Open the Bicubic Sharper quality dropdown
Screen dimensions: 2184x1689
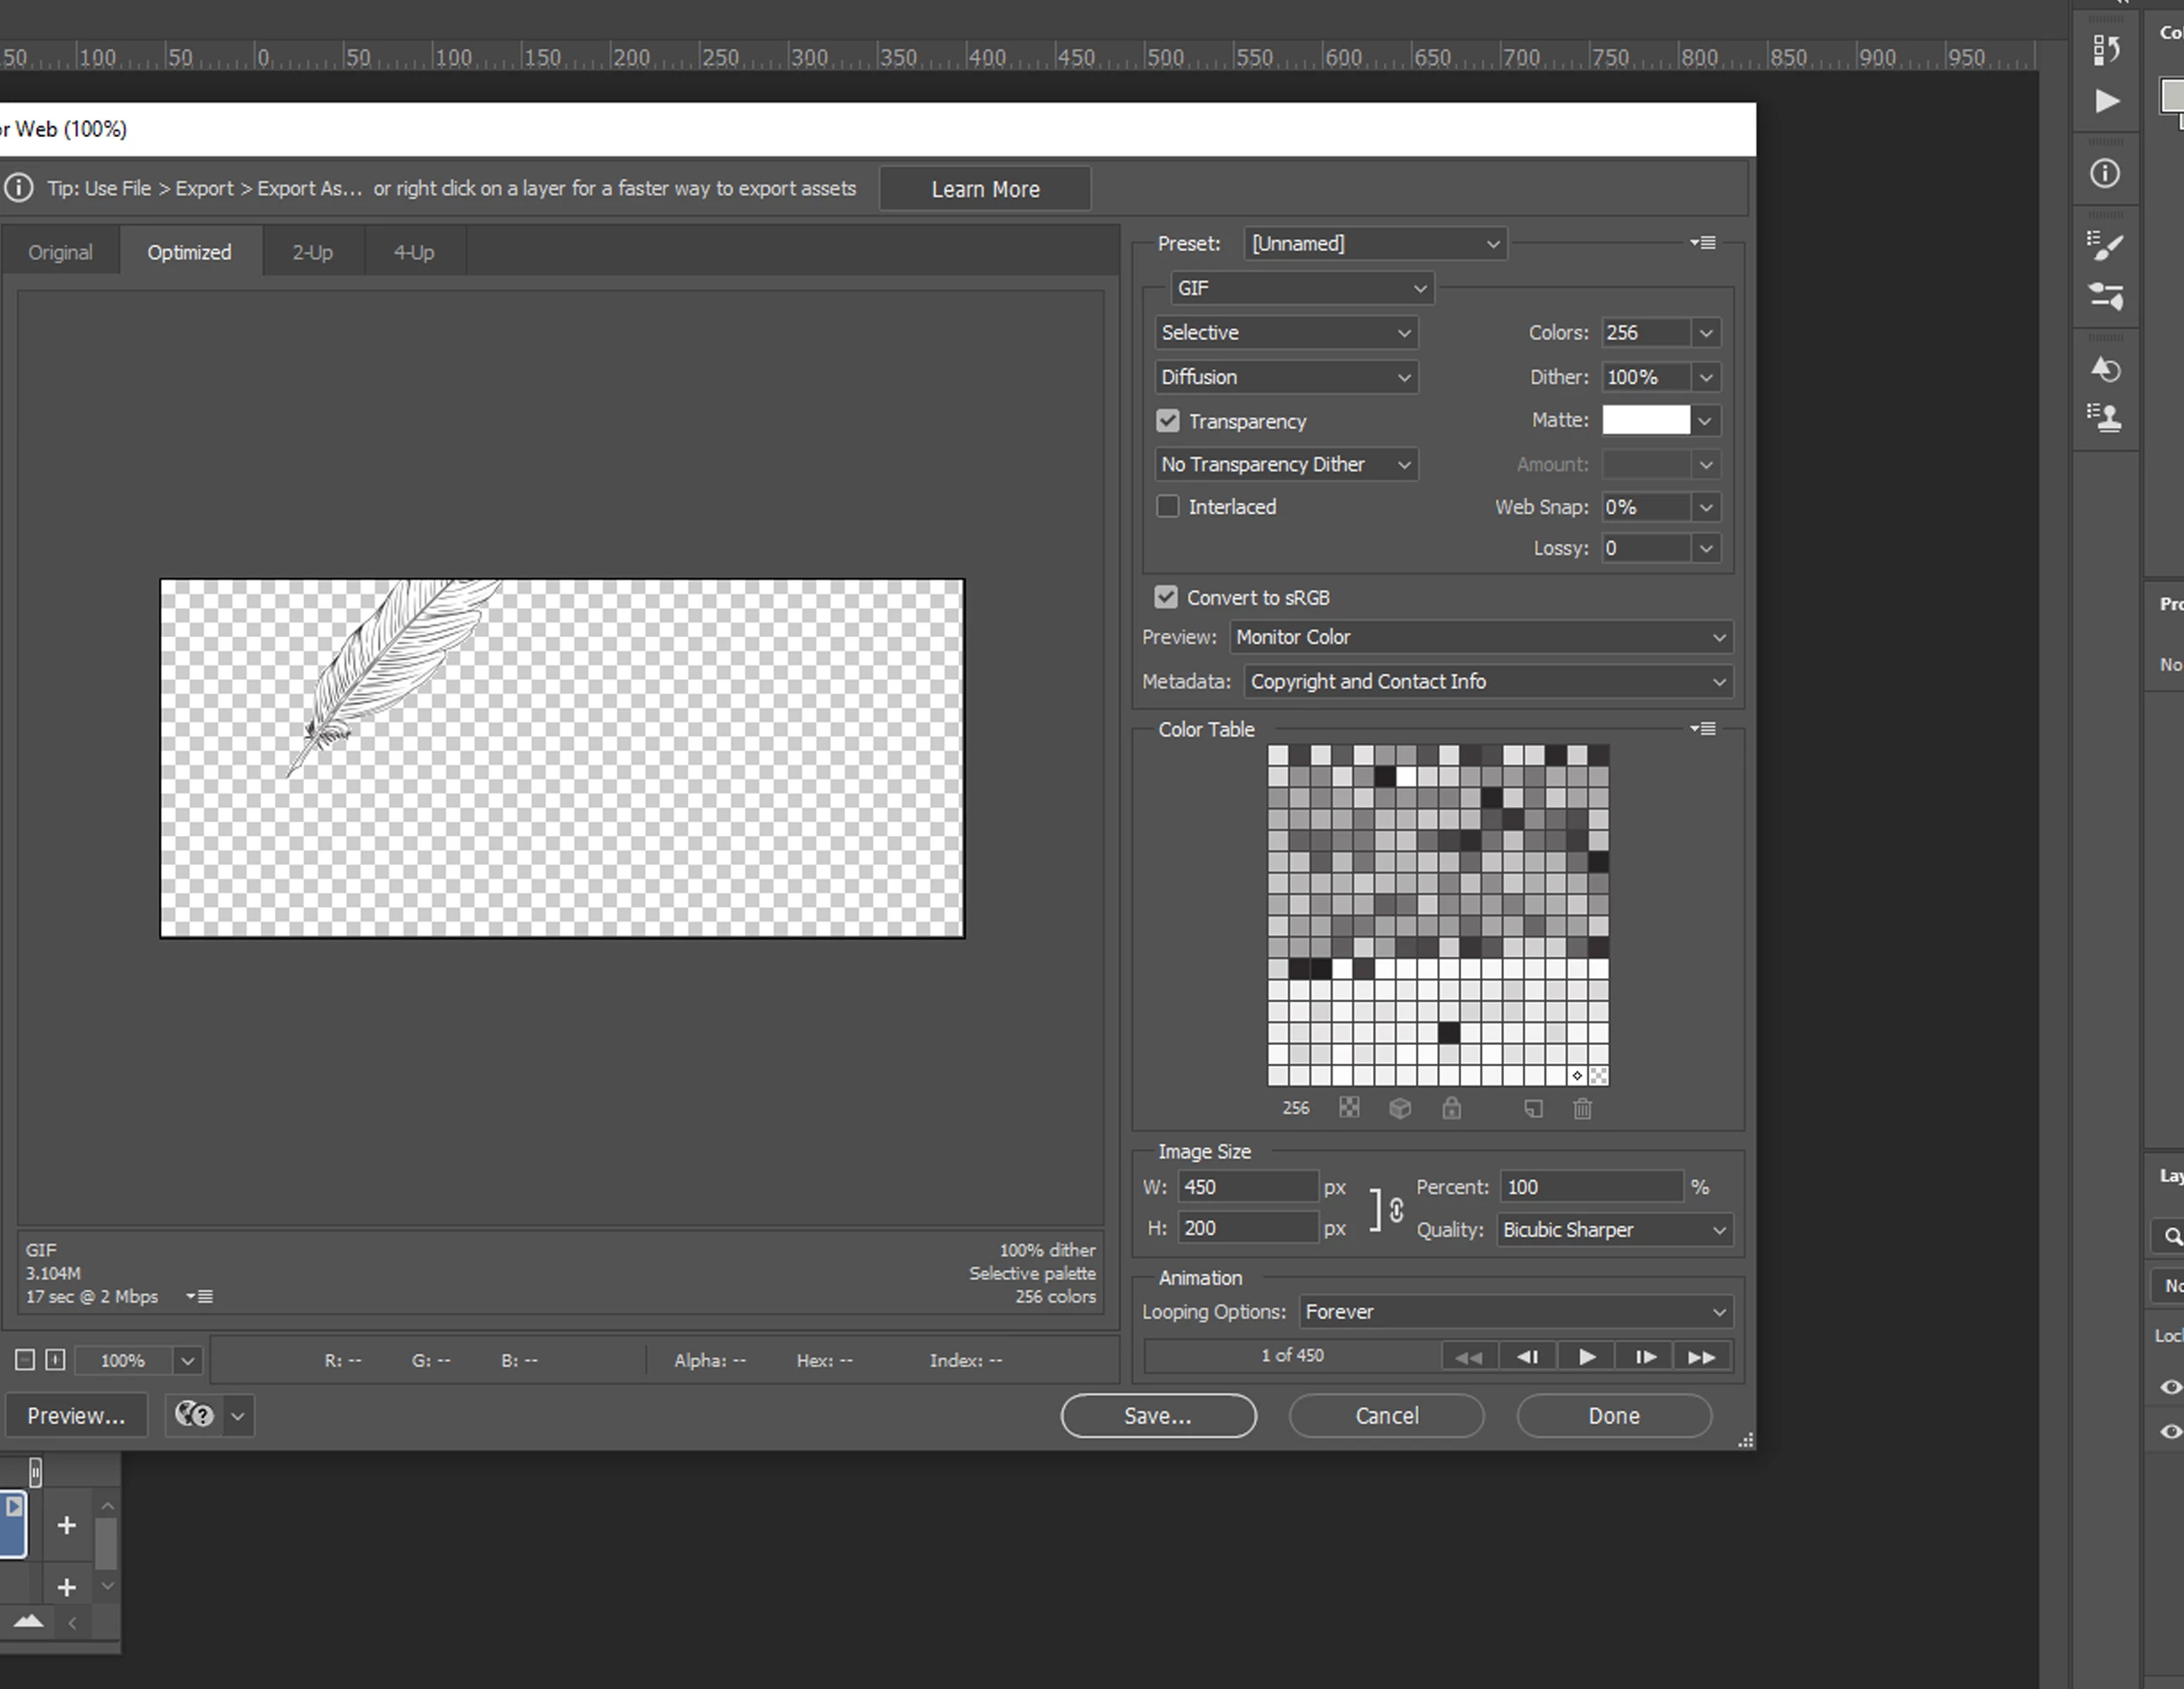1614,1230
